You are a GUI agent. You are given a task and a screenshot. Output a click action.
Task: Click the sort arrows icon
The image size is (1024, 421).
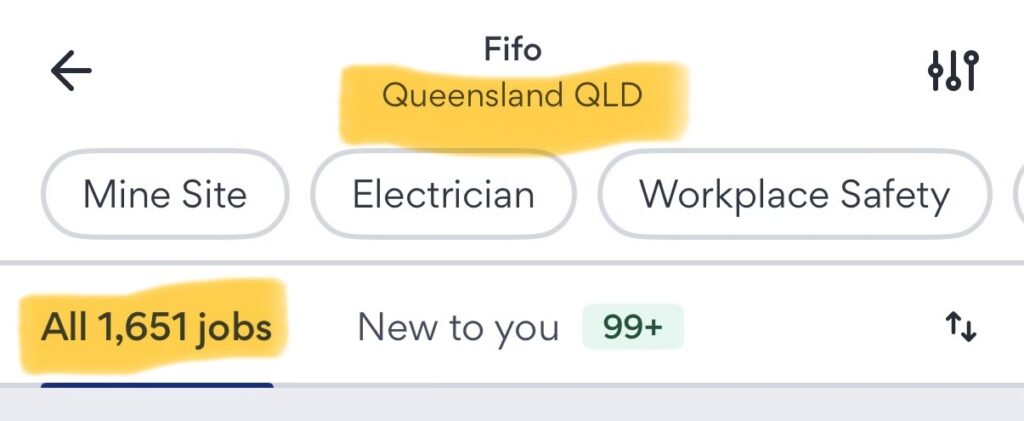point(960,327)
